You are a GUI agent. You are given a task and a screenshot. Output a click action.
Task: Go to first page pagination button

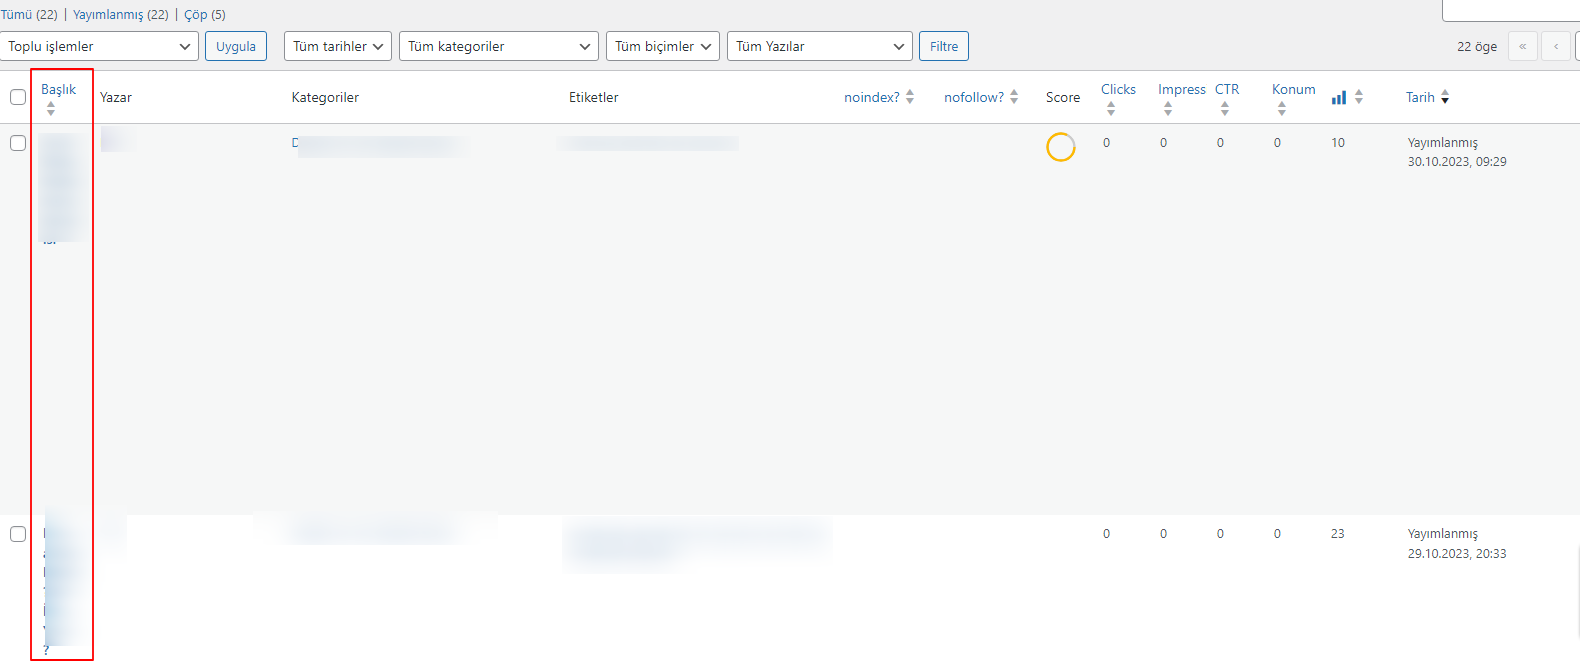click(1523, 46)
